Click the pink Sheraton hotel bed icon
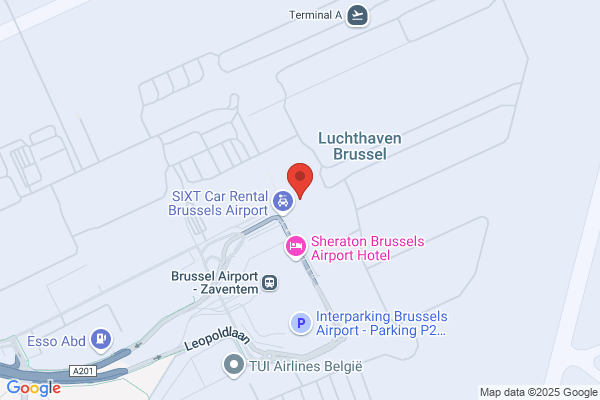600x400 pixels. coord(295,247)
